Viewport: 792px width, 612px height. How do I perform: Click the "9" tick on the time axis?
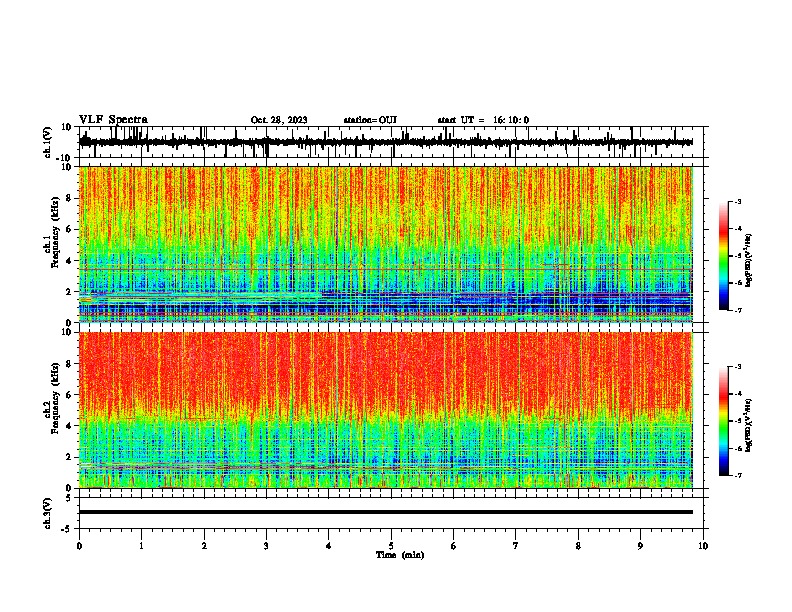pyautogui.click(x=640, y=546)
